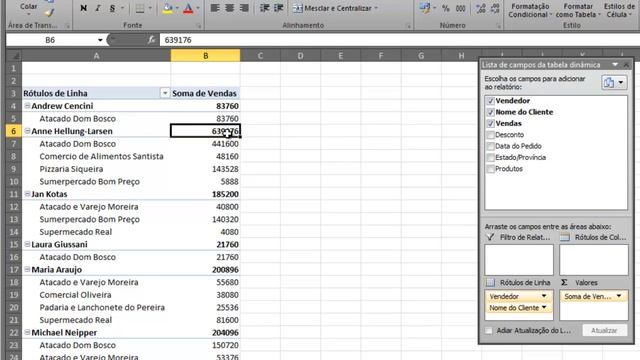Select the row 11 header

pos(13,194)
